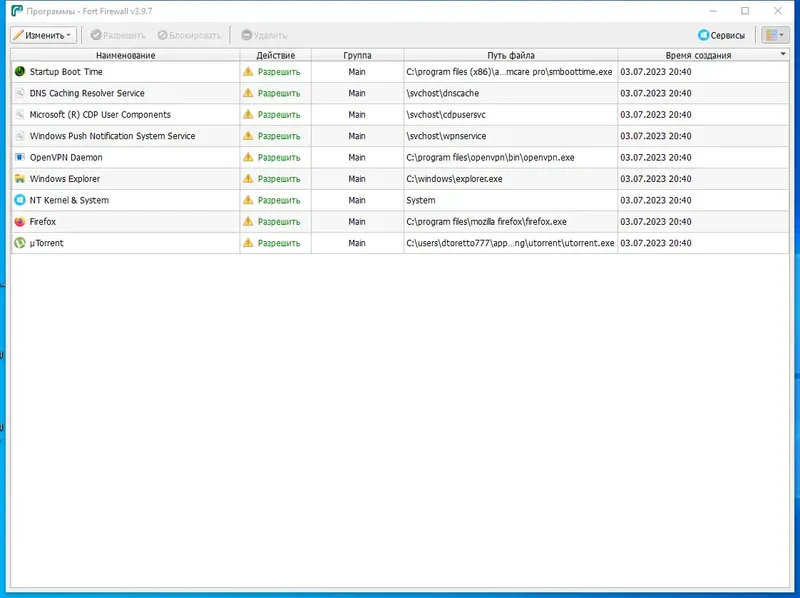Open the colored grid options dropdown
The height and width of the screenshot is (598, 800).
[774, 35]
